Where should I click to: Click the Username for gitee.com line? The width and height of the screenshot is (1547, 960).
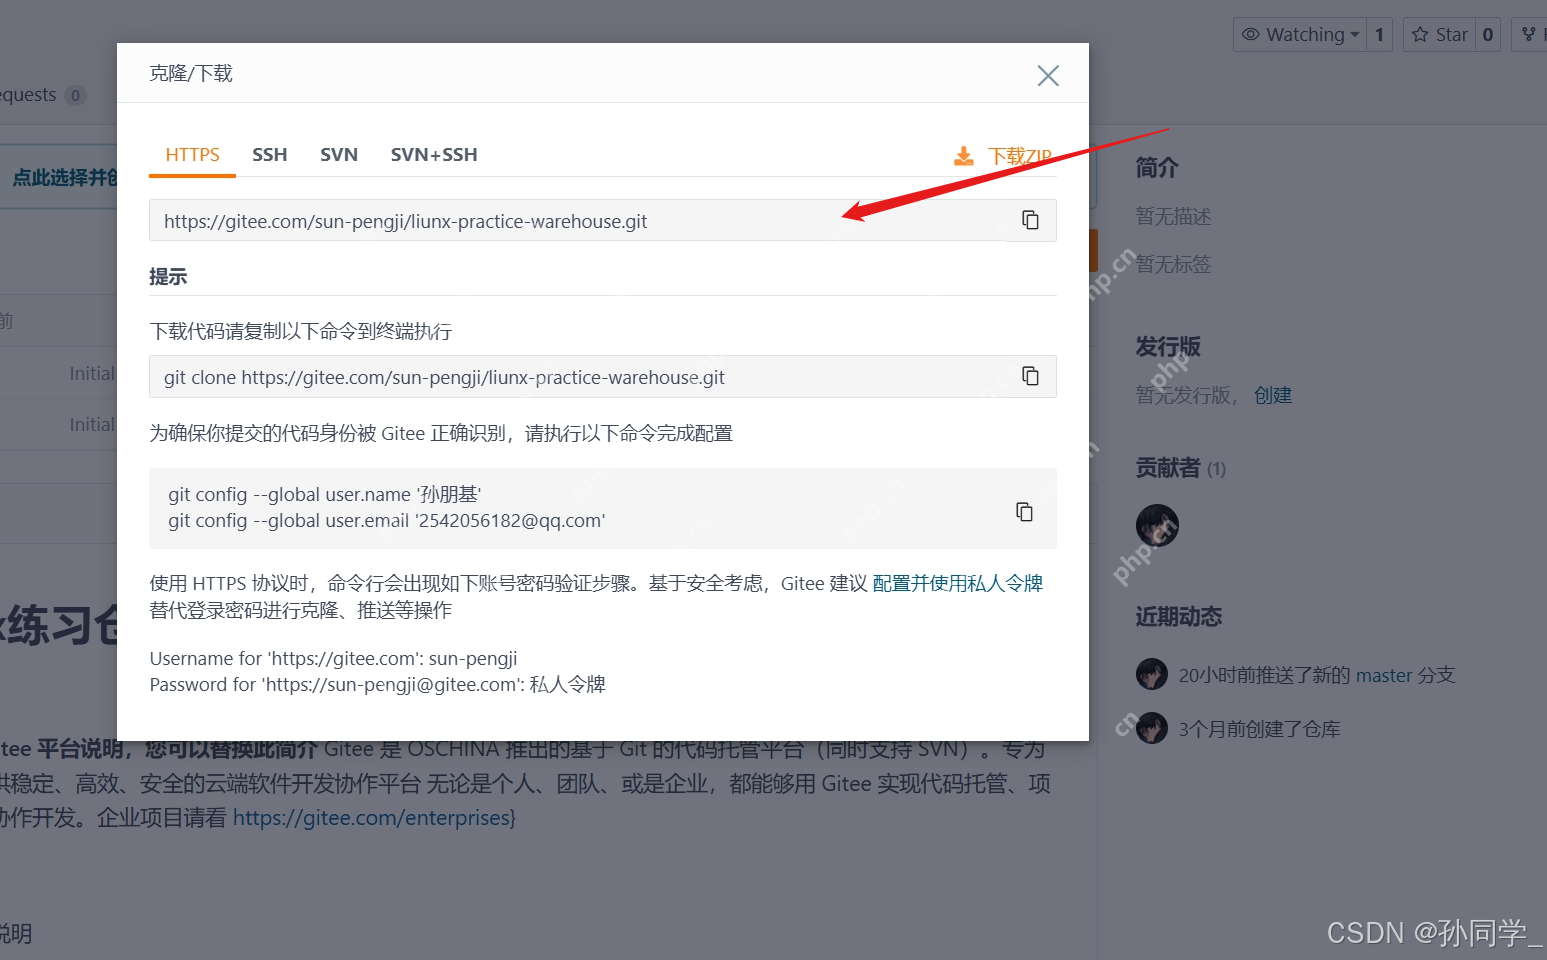334,658
